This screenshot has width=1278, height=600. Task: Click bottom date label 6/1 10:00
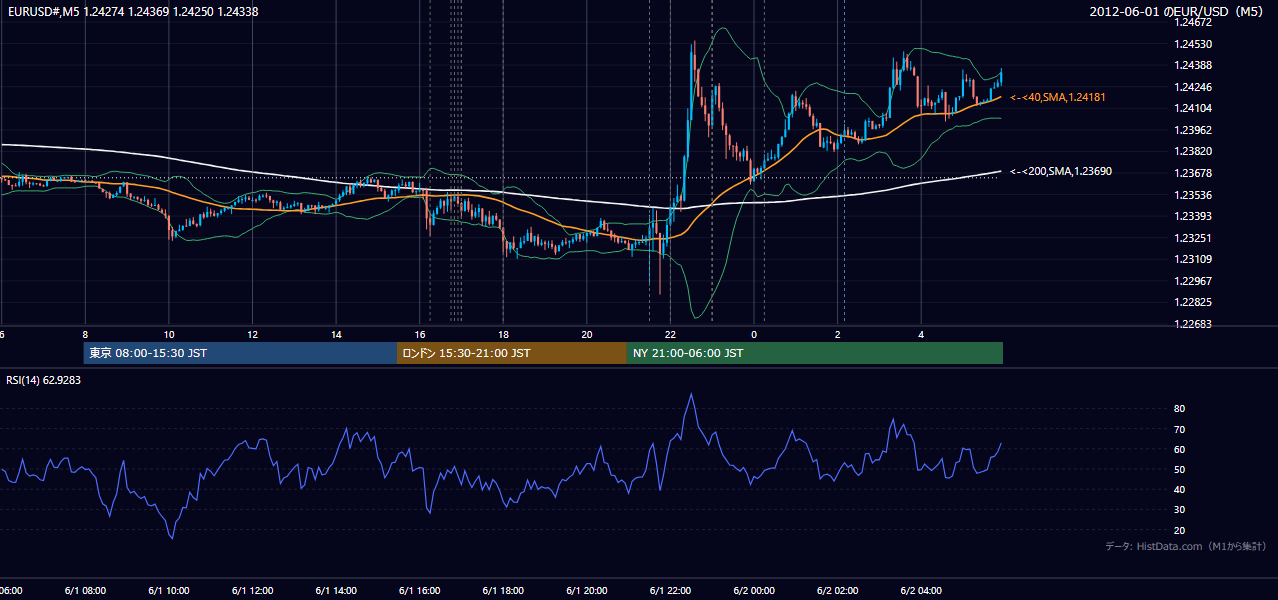[x=169, y=591]
